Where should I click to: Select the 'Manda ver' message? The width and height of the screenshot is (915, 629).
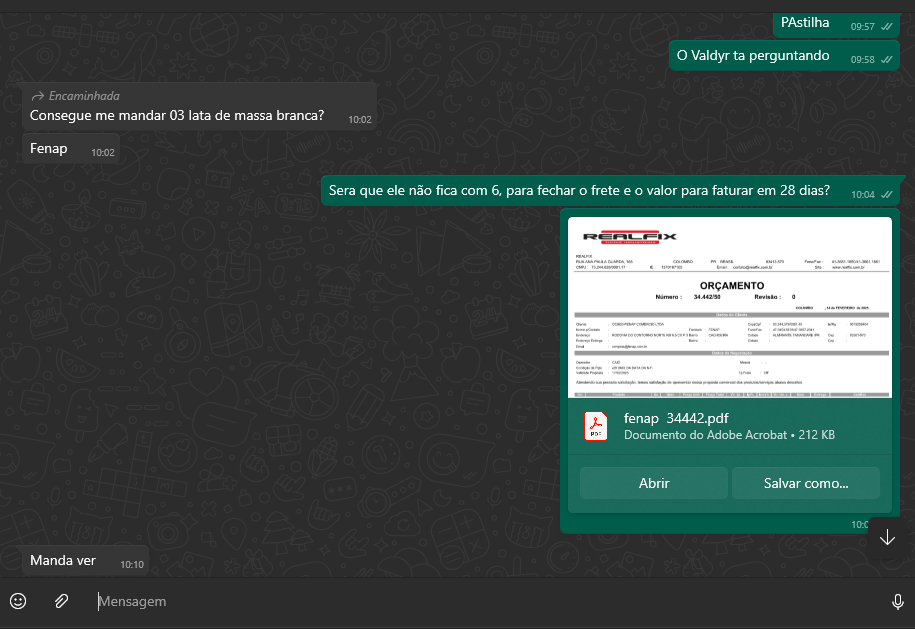[x=63, y=561]
